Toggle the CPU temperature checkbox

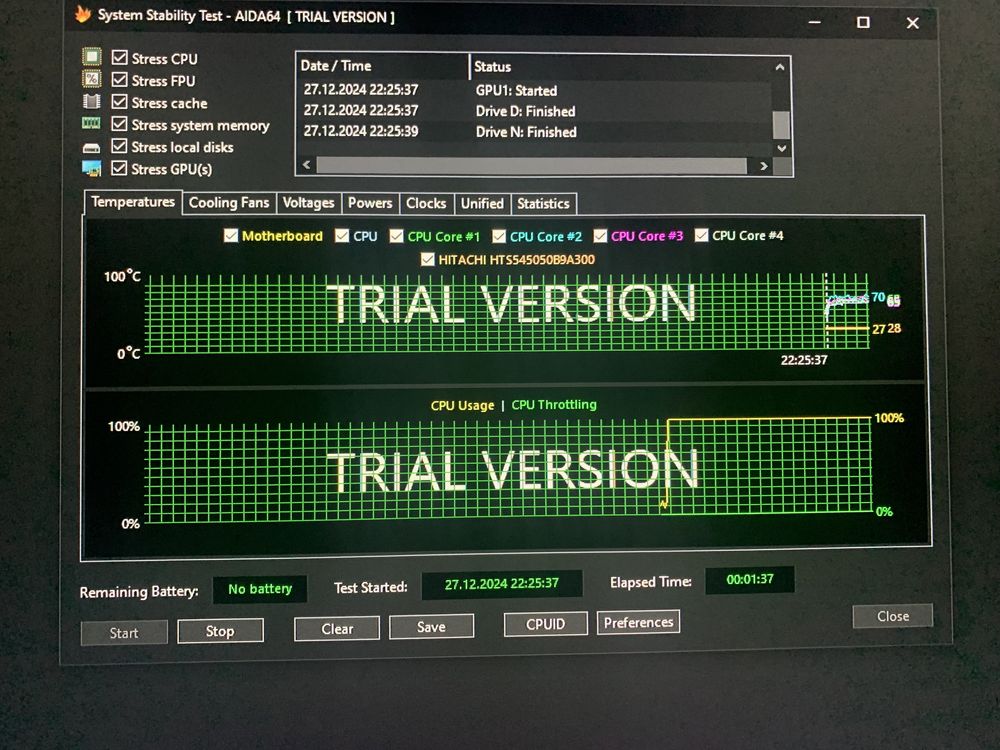342,236
